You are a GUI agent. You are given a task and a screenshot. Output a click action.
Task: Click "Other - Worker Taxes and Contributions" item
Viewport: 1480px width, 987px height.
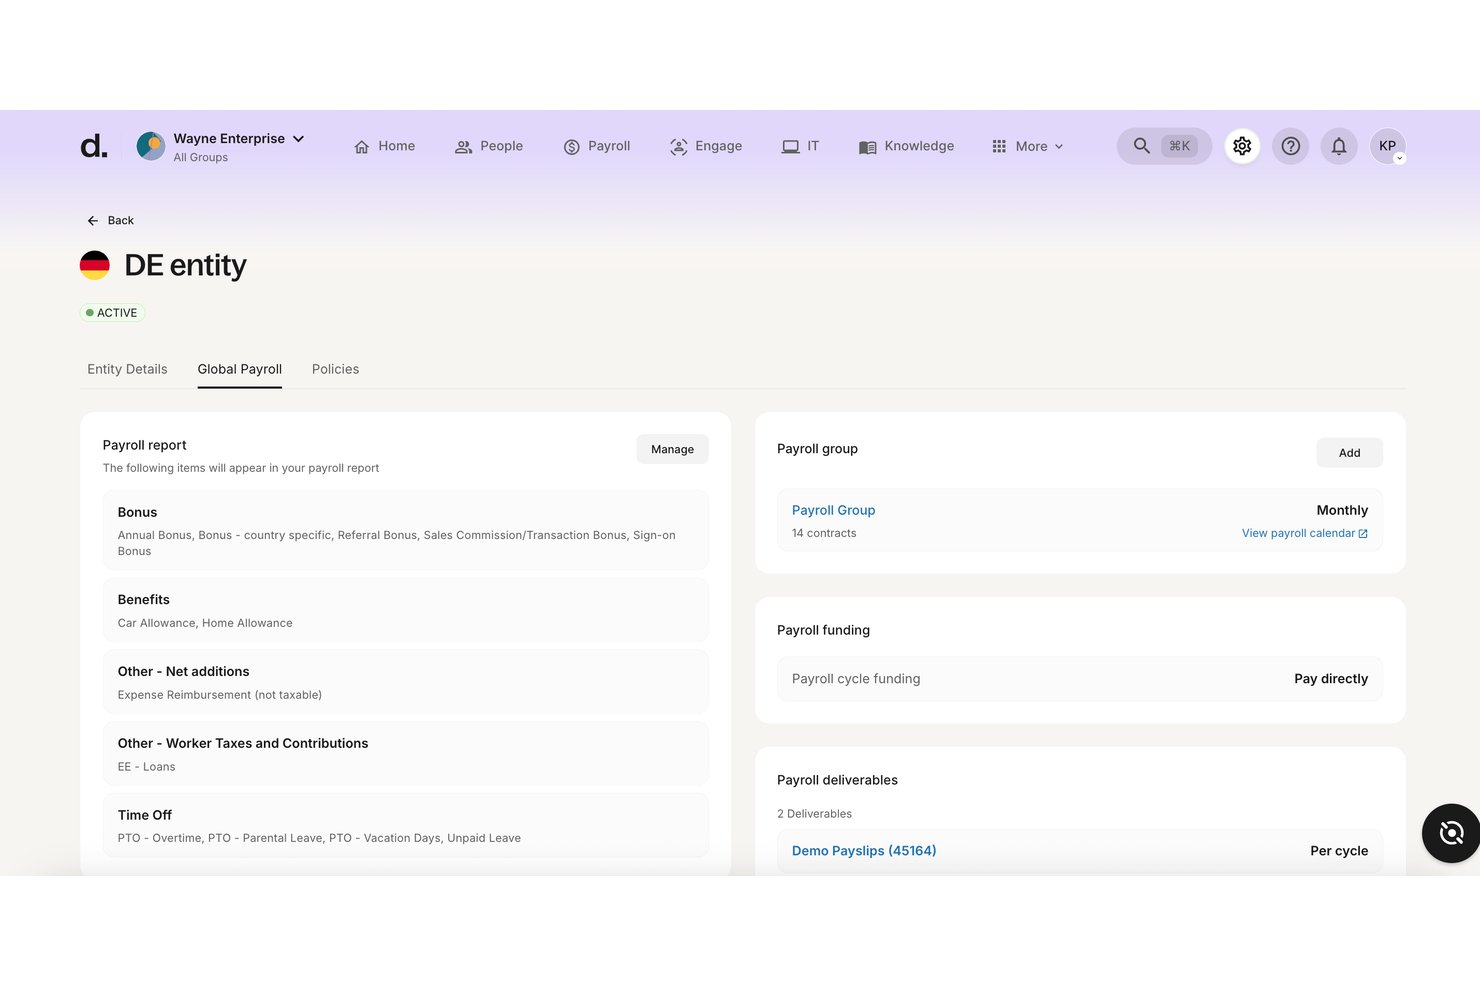tap(405, 754)
